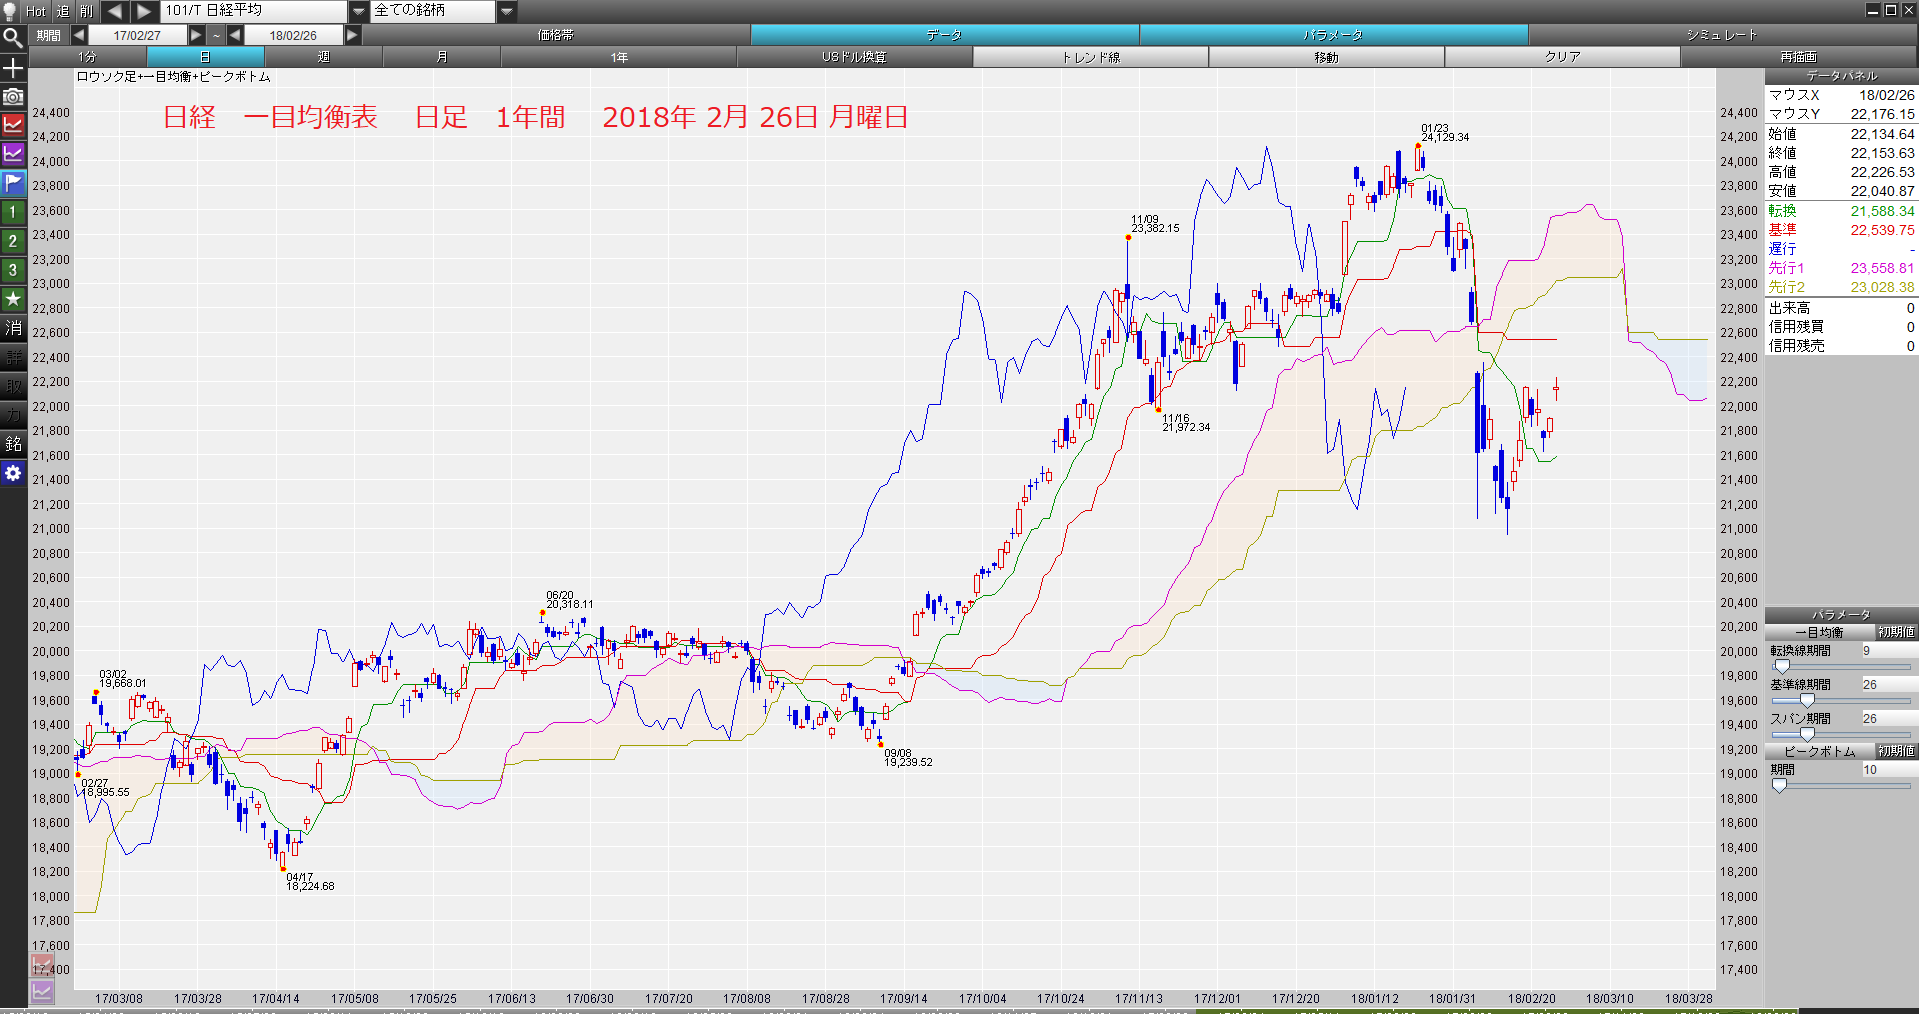Image resolution: width=1919 pixels, height=1014 pixels.
Task: Click the Hot button
Action: pos(36,11)
